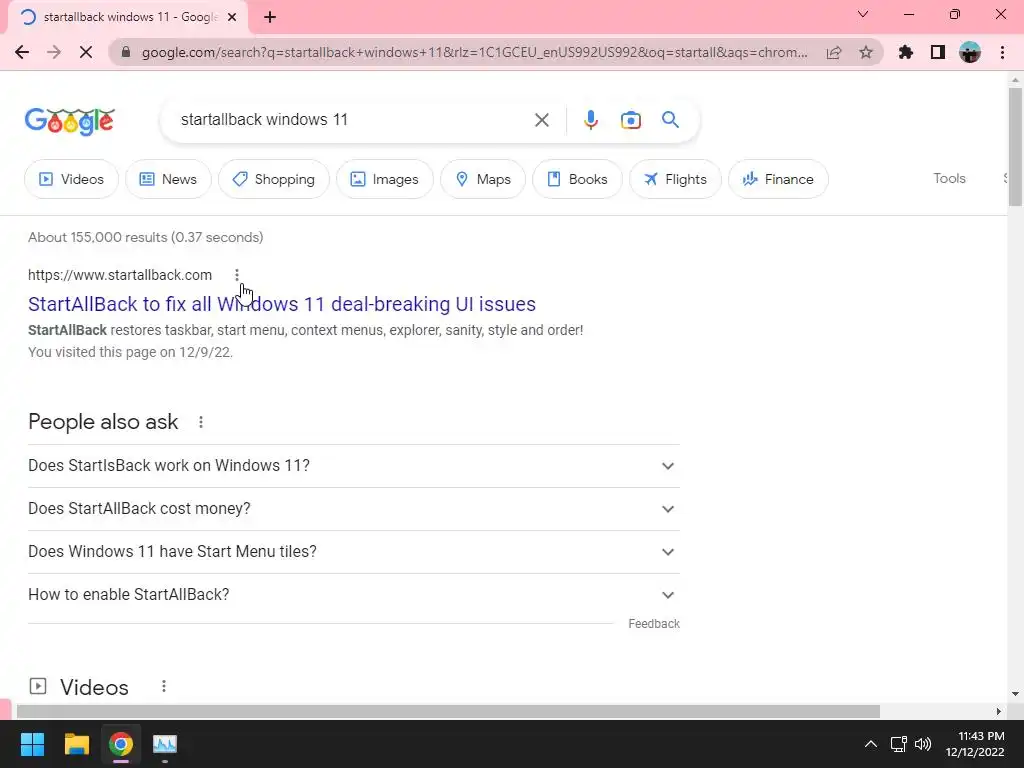
Task: Click the magnifier search button
Action: (670, 120)
